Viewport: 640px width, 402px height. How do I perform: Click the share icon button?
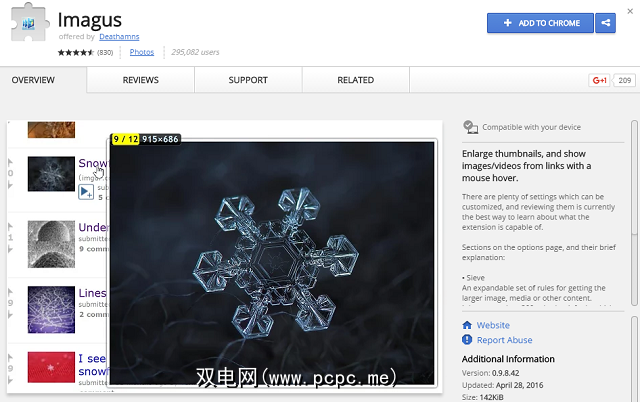click(605, 23)
